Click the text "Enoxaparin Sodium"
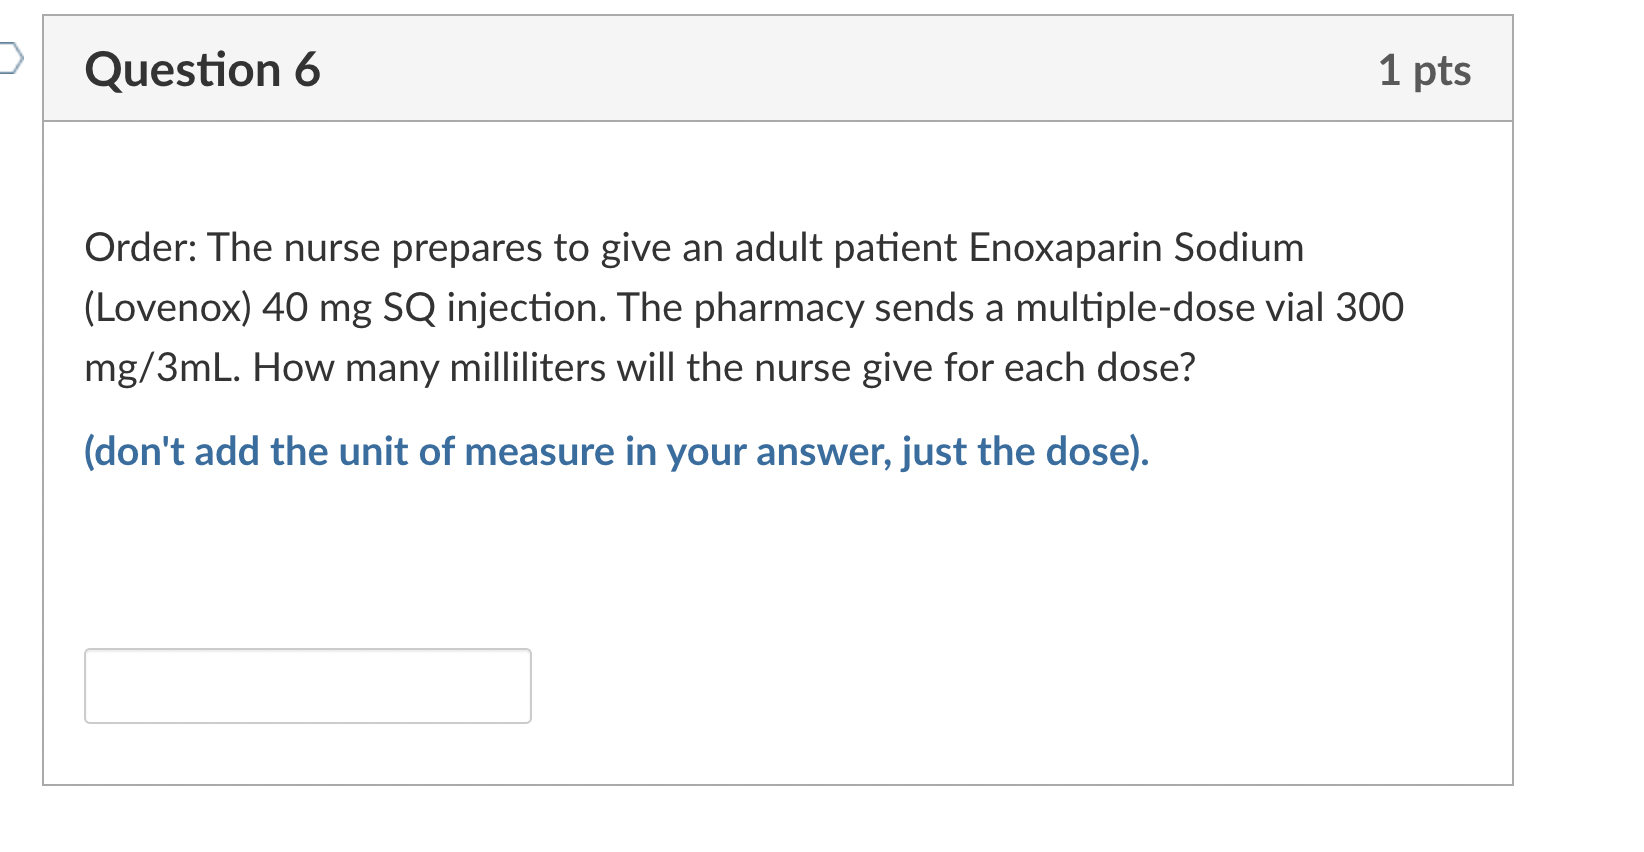Screen dimensions: 1644x852 pos(1136,248)
